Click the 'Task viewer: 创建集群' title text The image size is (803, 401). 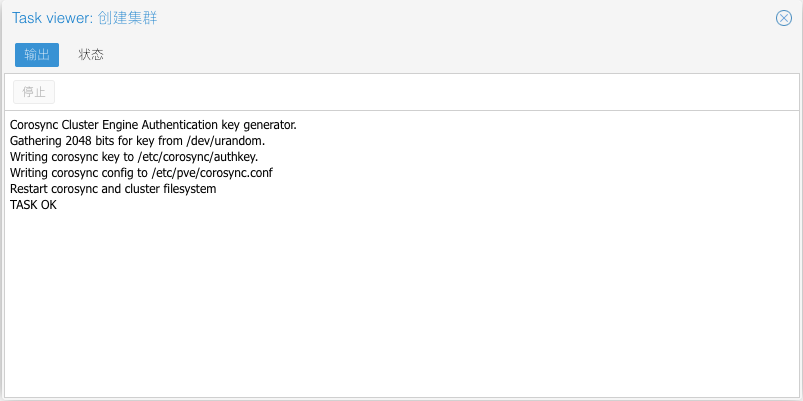coord(84,18)
